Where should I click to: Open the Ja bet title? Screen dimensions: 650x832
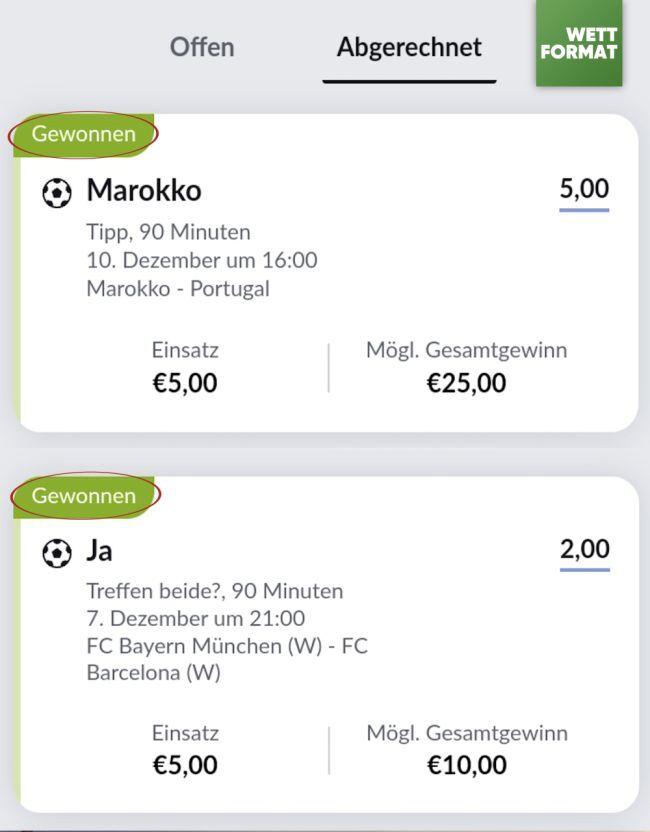[100, 551]
